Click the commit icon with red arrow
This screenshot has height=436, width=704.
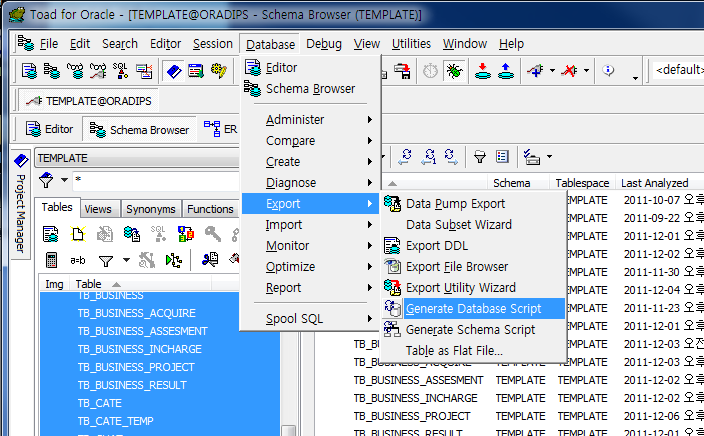(483, 70)
